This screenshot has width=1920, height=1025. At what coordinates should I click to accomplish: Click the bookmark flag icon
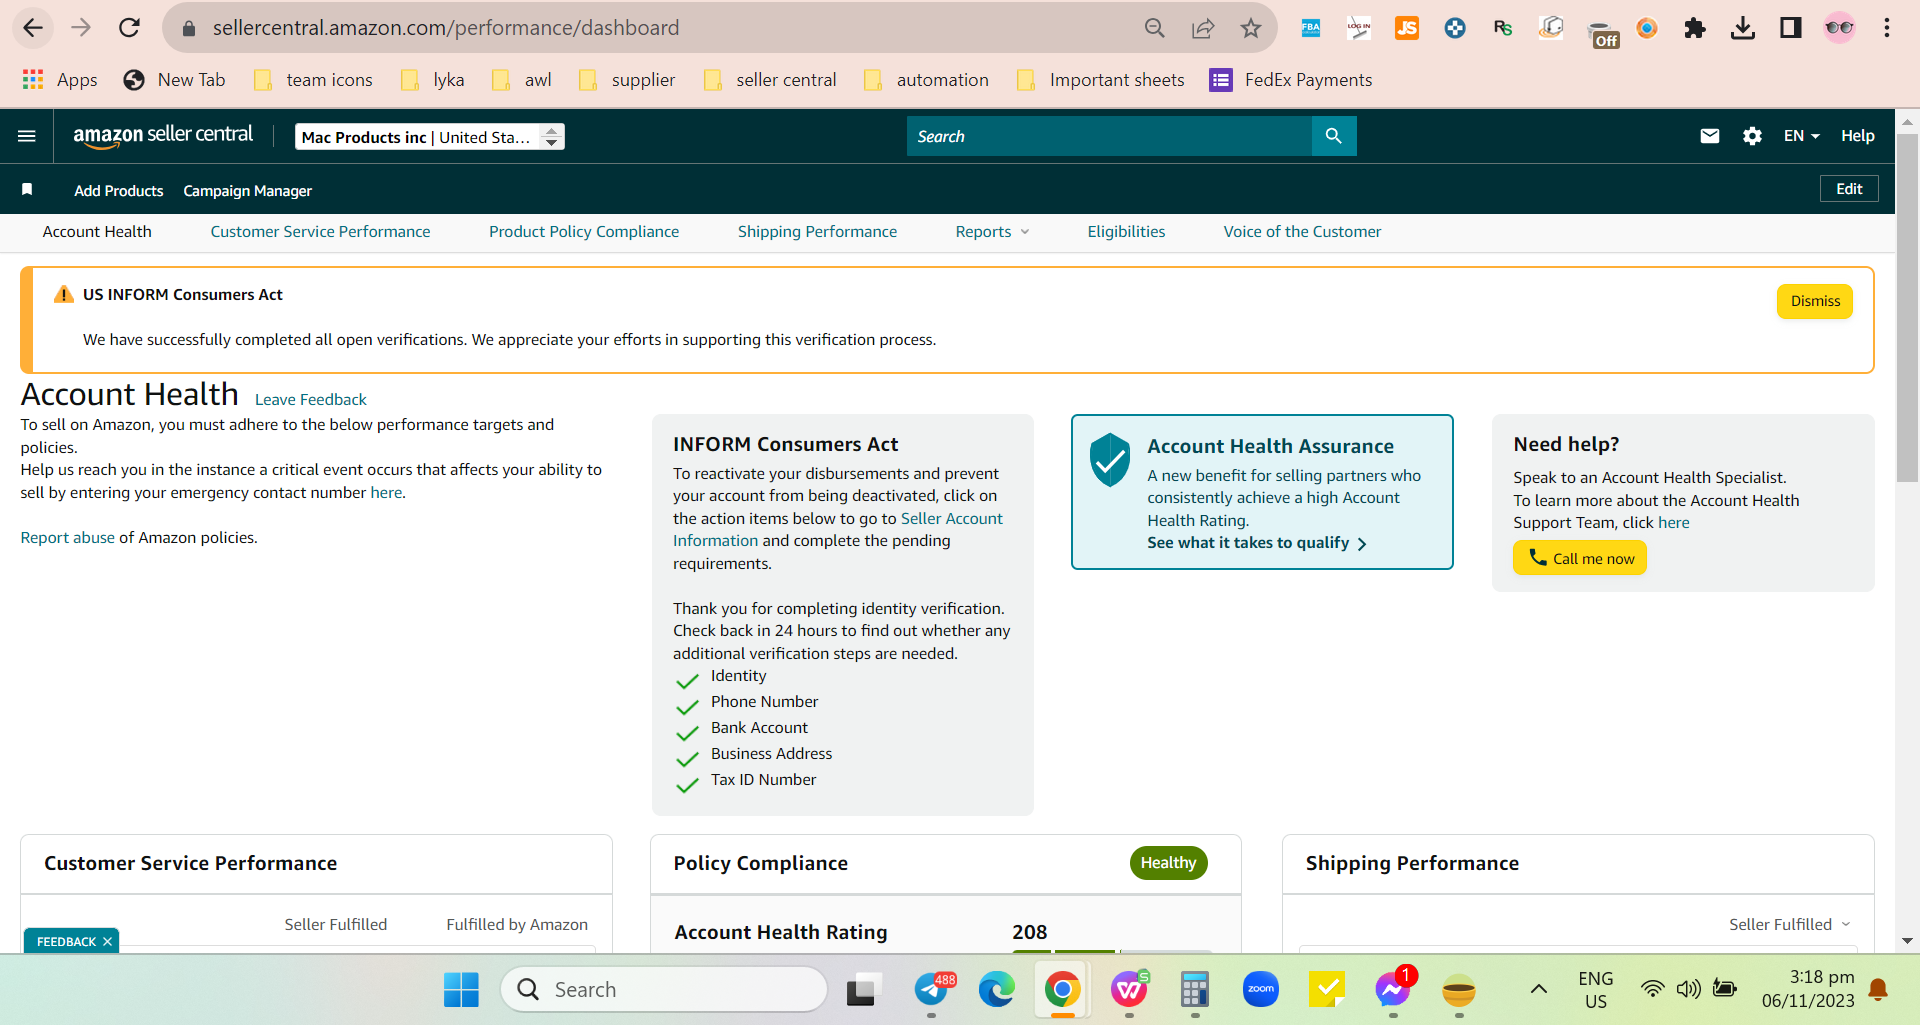coord(27,189)
